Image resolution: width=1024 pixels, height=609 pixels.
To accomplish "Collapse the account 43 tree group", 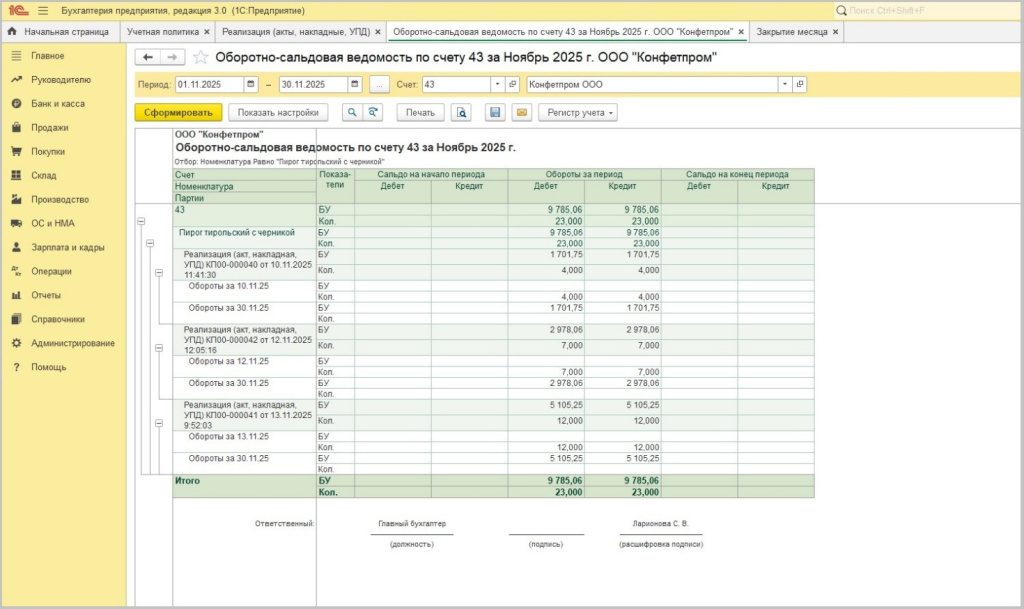I will tap(140, 222).
